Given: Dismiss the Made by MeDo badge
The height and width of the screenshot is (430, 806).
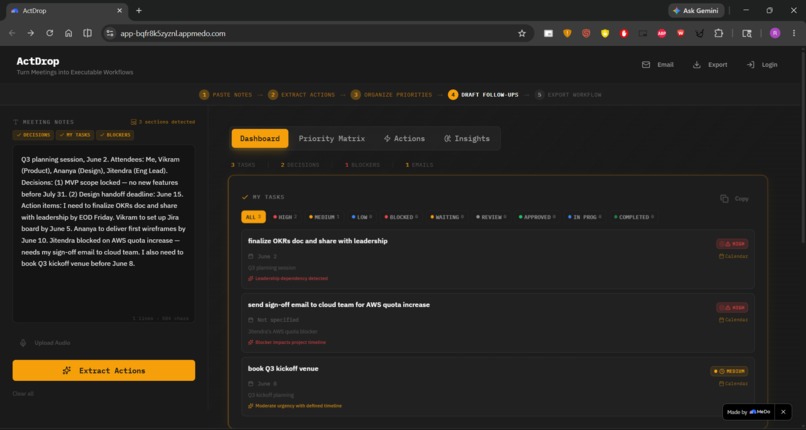Looking at the screenshot, I should pyautogui.click(x=783, y=412).
